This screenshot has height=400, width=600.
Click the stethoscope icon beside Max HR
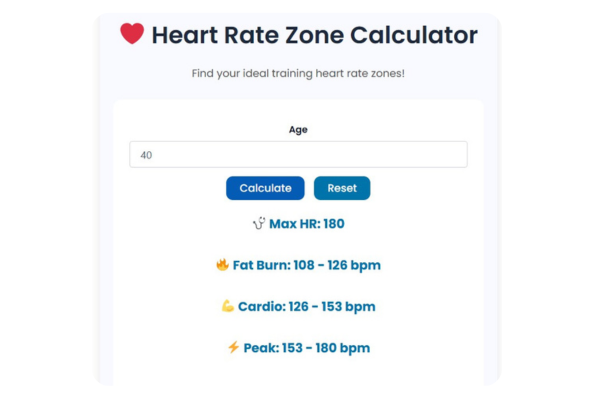tap(259, 224)
